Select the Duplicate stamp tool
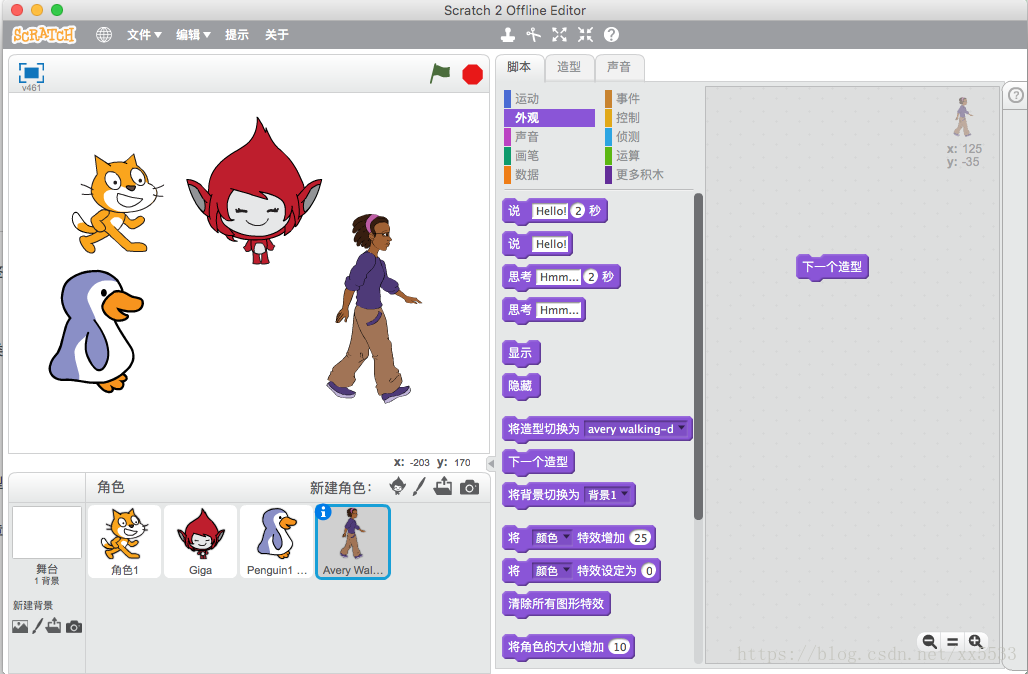1028x674 pixels. pos(507,35)
